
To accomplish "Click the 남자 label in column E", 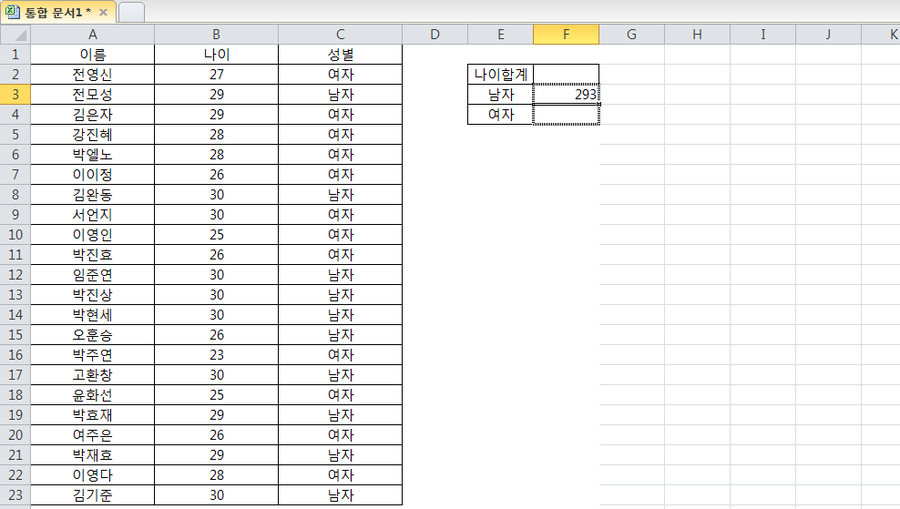I will pyautogui.click(x=501, y=95).
